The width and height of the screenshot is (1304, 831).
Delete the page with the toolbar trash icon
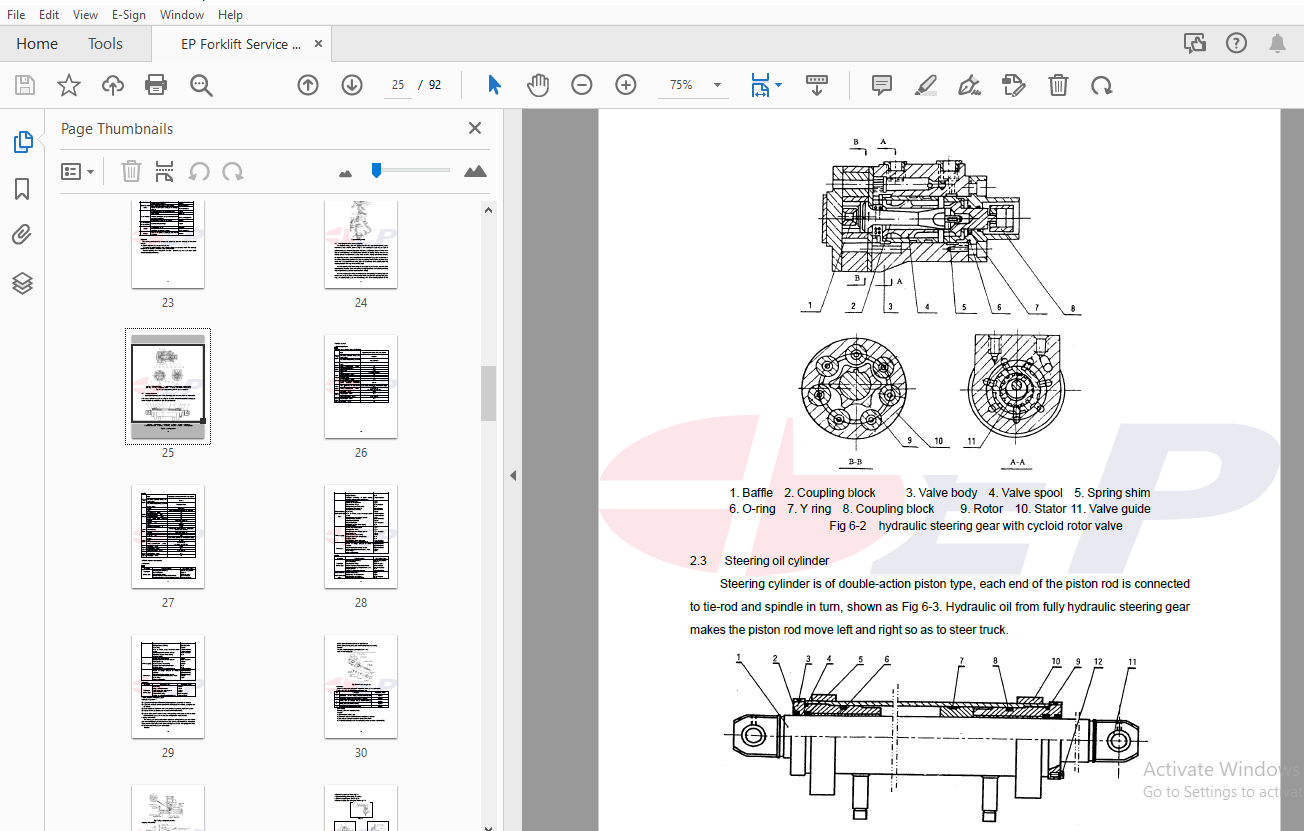[1058, 85]
